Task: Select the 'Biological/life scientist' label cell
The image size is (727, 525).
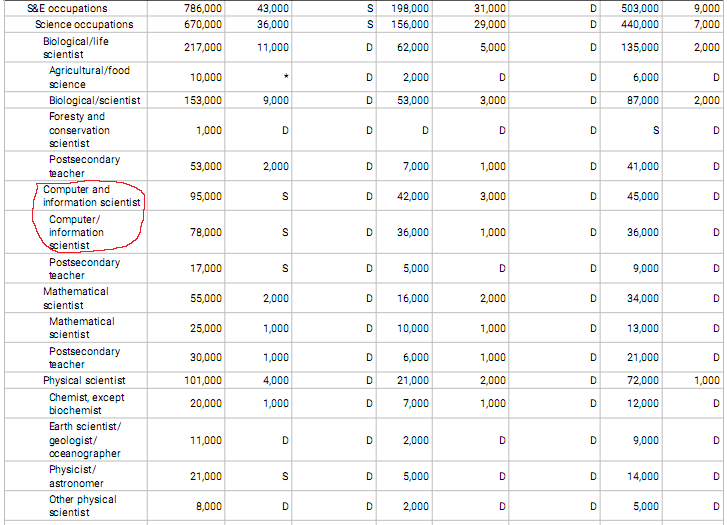Action: coord(76,48)
